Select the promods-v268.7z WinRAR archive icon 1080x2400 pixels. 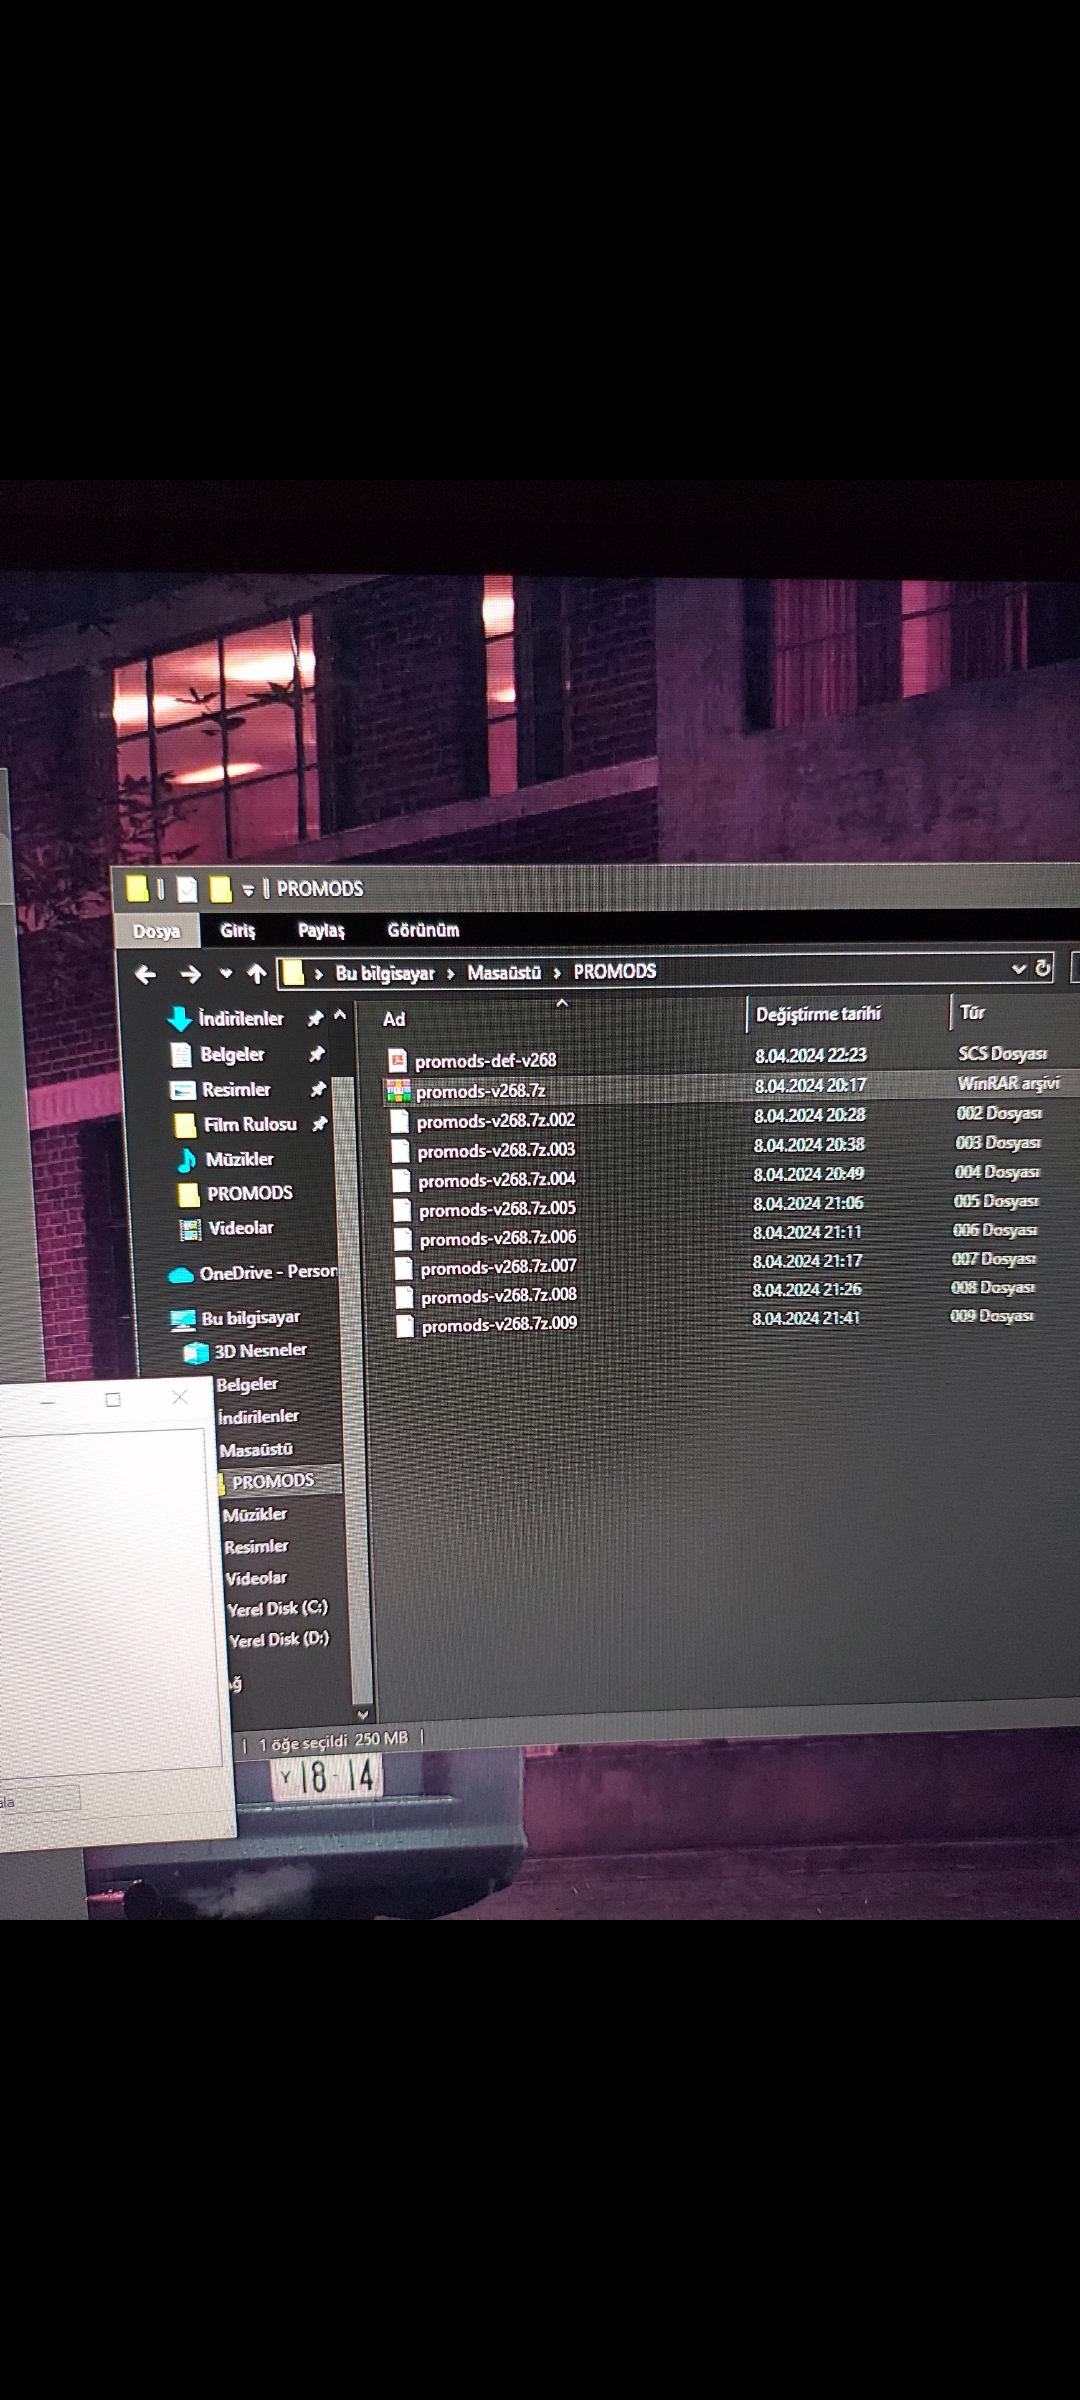pyautogui.click(x=398, y=1091)
